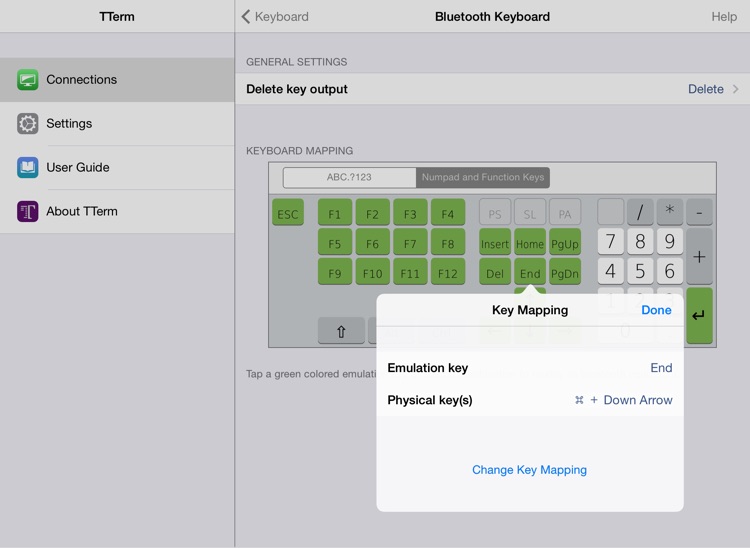The width and height of the screenshot is (750, 548).
Task: Select the Physical key Down Arrow value
Action: coord(624,400)
